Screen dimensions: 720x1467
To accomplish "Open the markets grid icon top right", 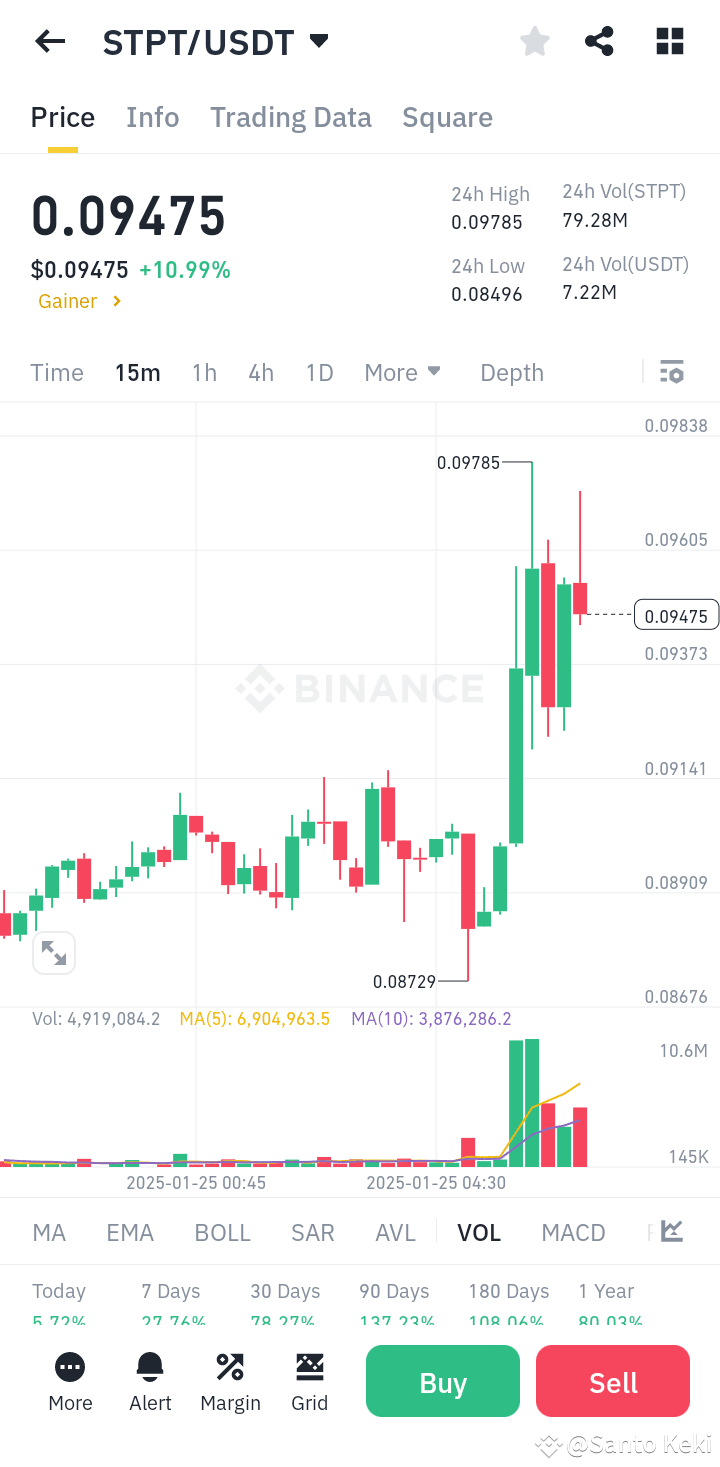I will click(x=669, y=41).
